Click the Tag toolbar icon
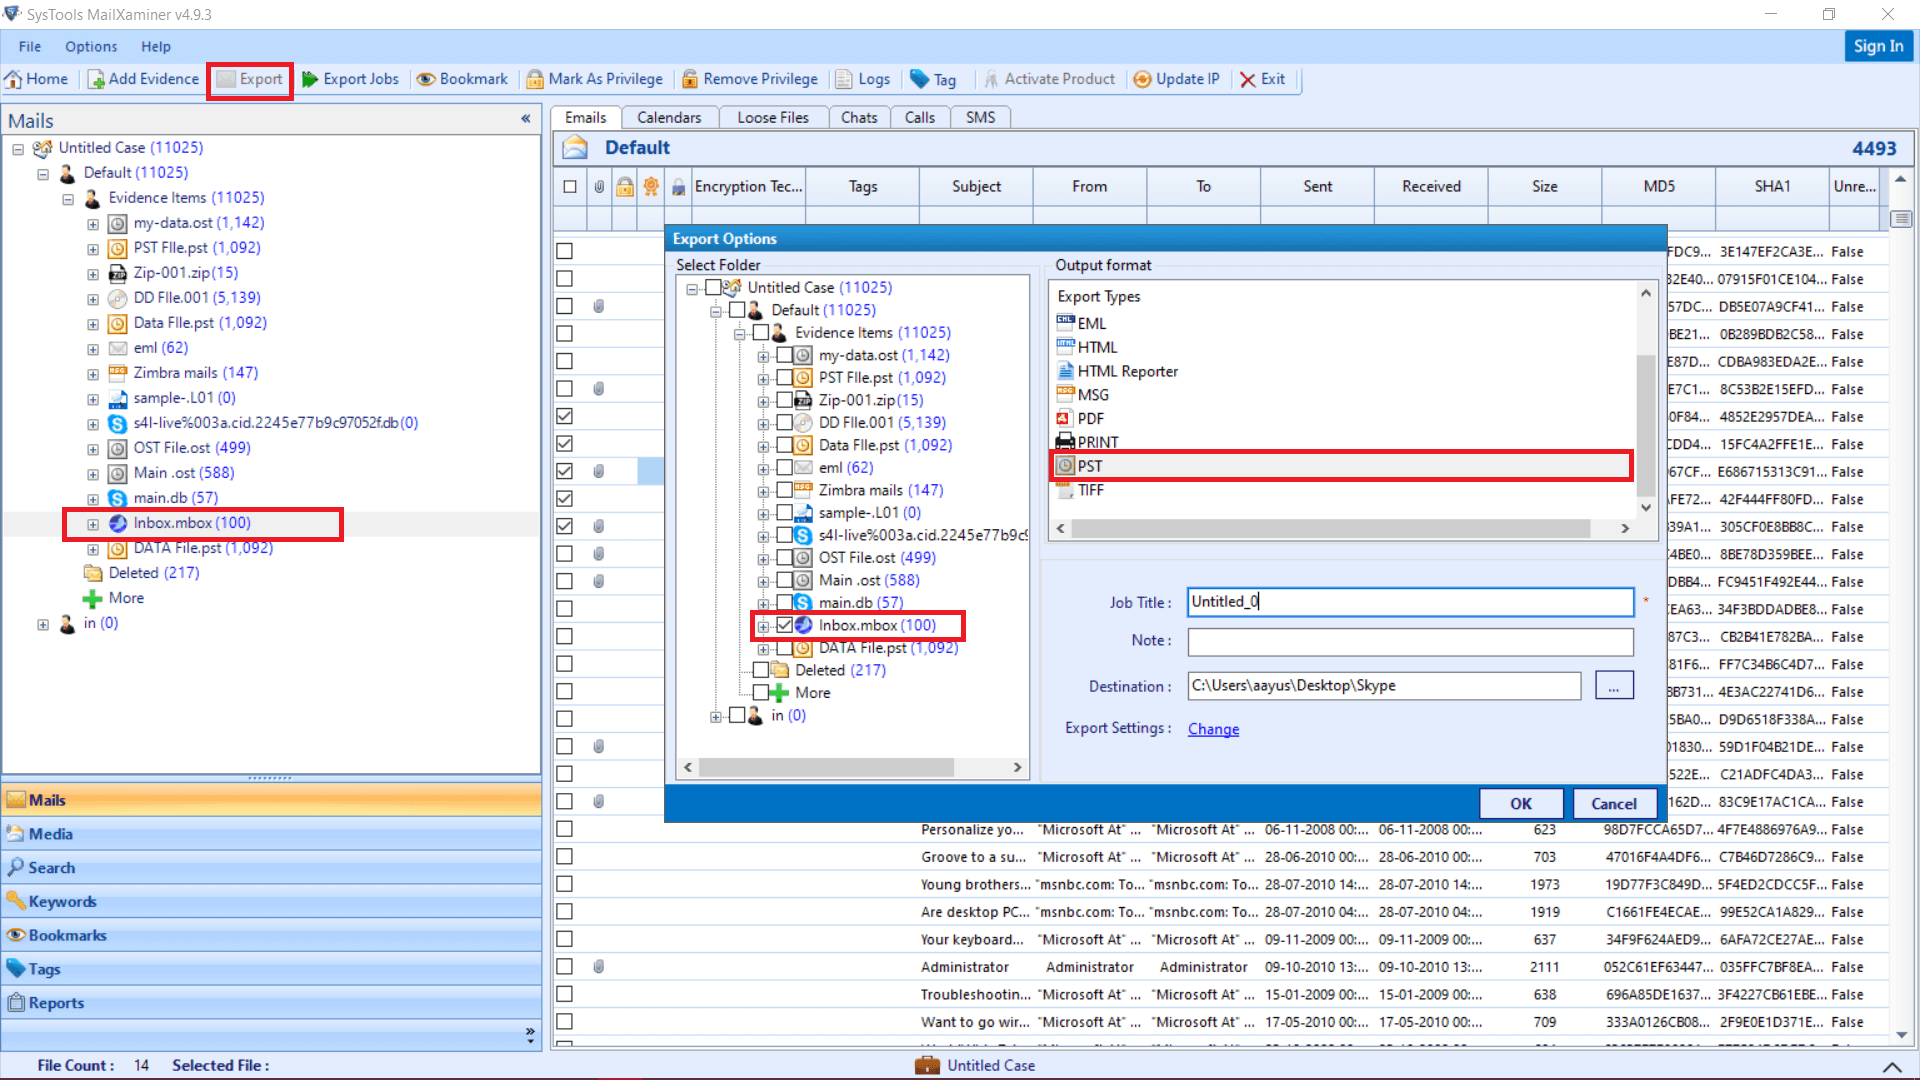1920x1080 pixels. [919, 79]
